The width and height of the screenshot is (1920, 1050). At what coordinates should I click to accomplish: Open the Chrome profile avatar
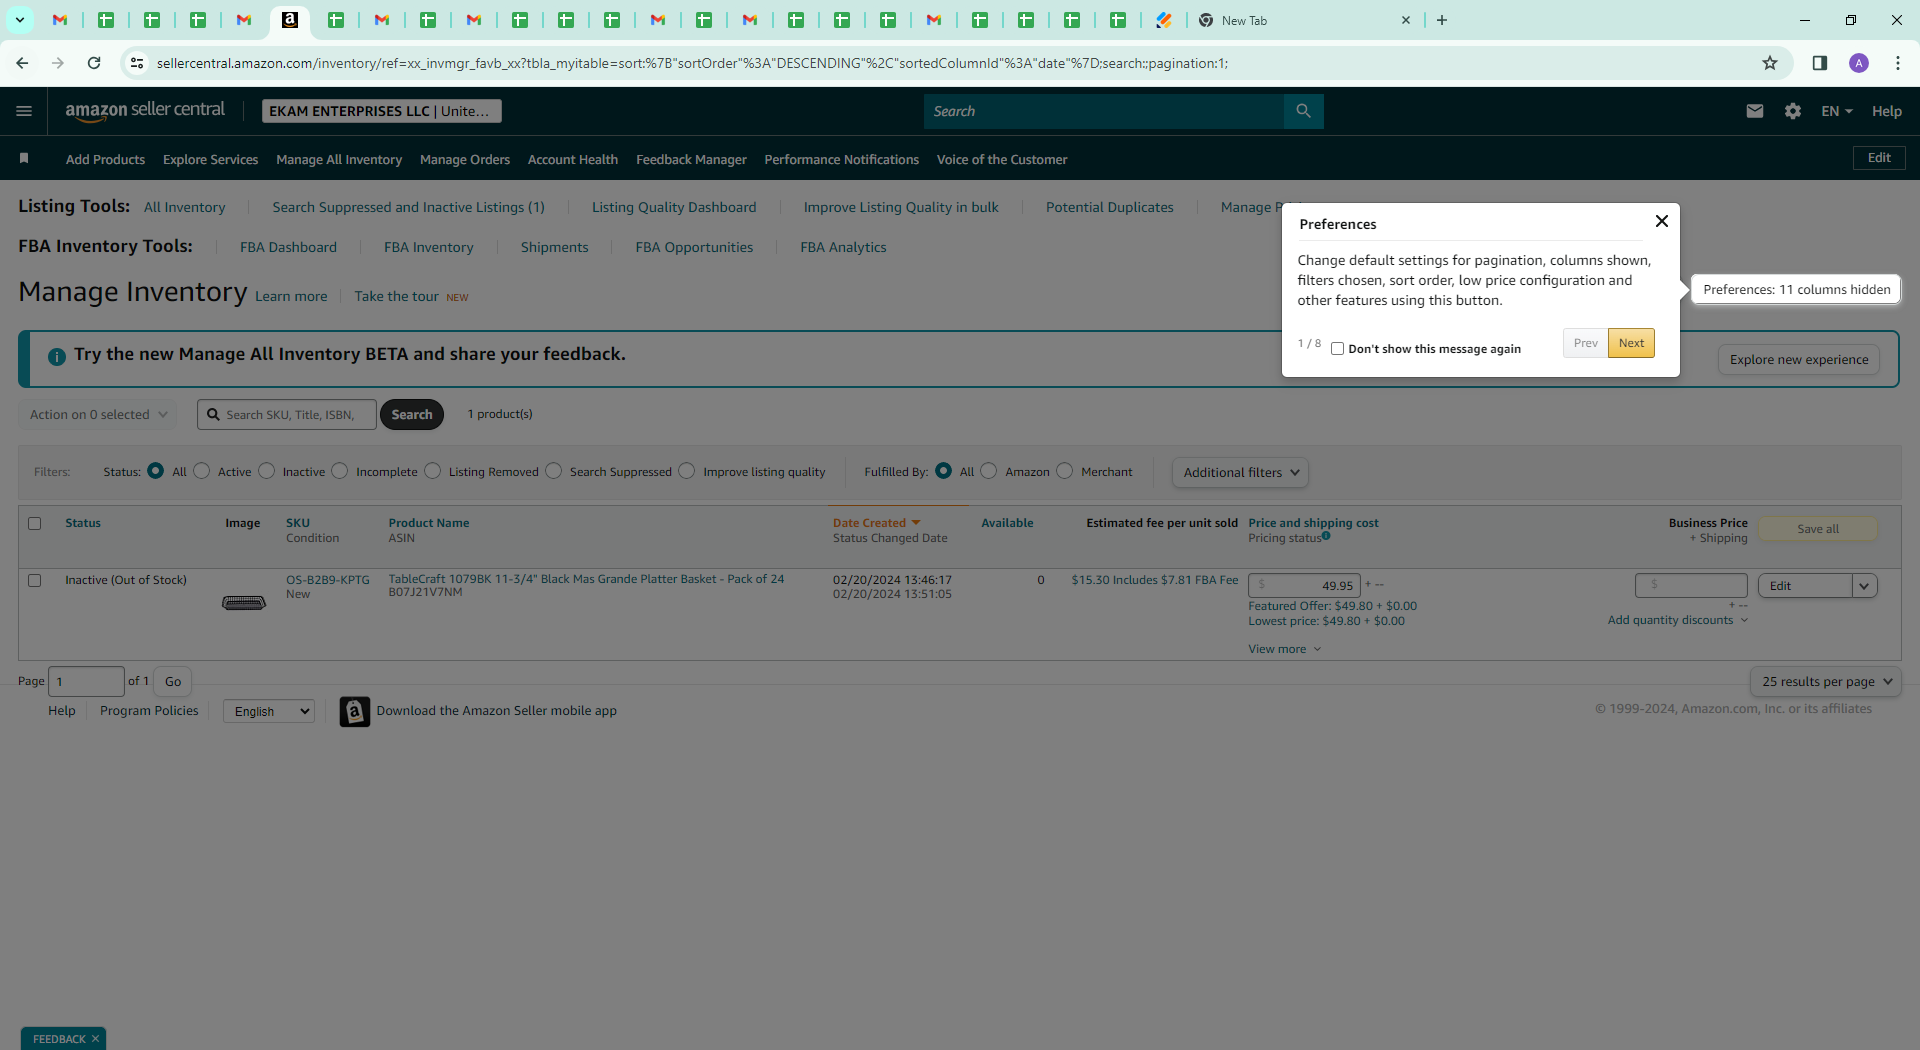pos(1859,63)
